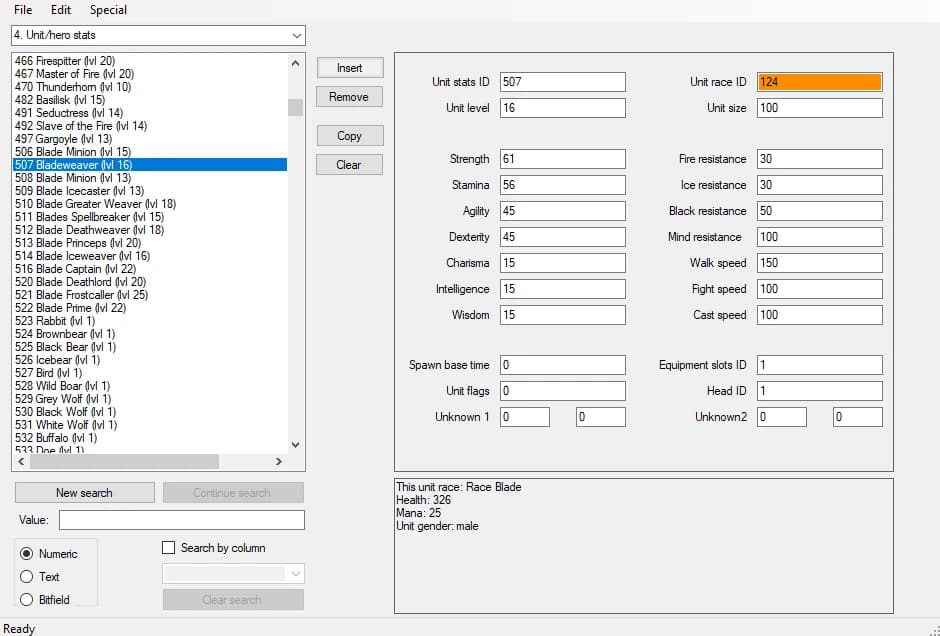Click the Insert button
Screen dimensions: 940x636
click(350, 68)
